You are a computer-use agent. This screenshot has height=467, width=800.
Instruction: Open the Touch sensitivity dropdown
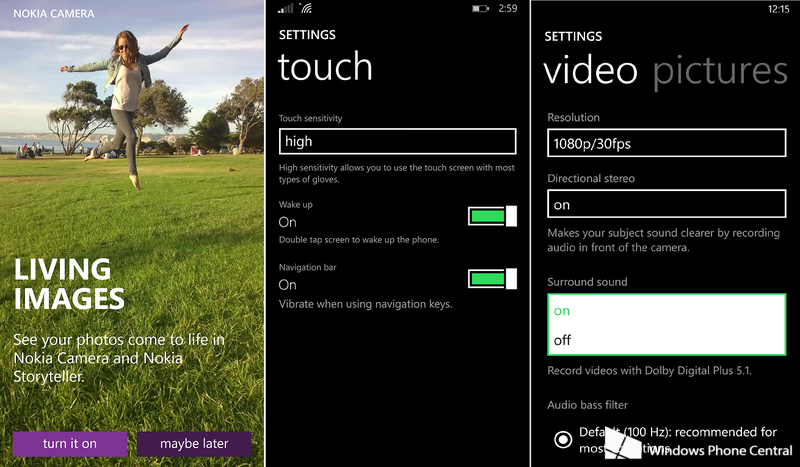click(x=397, y=141)
